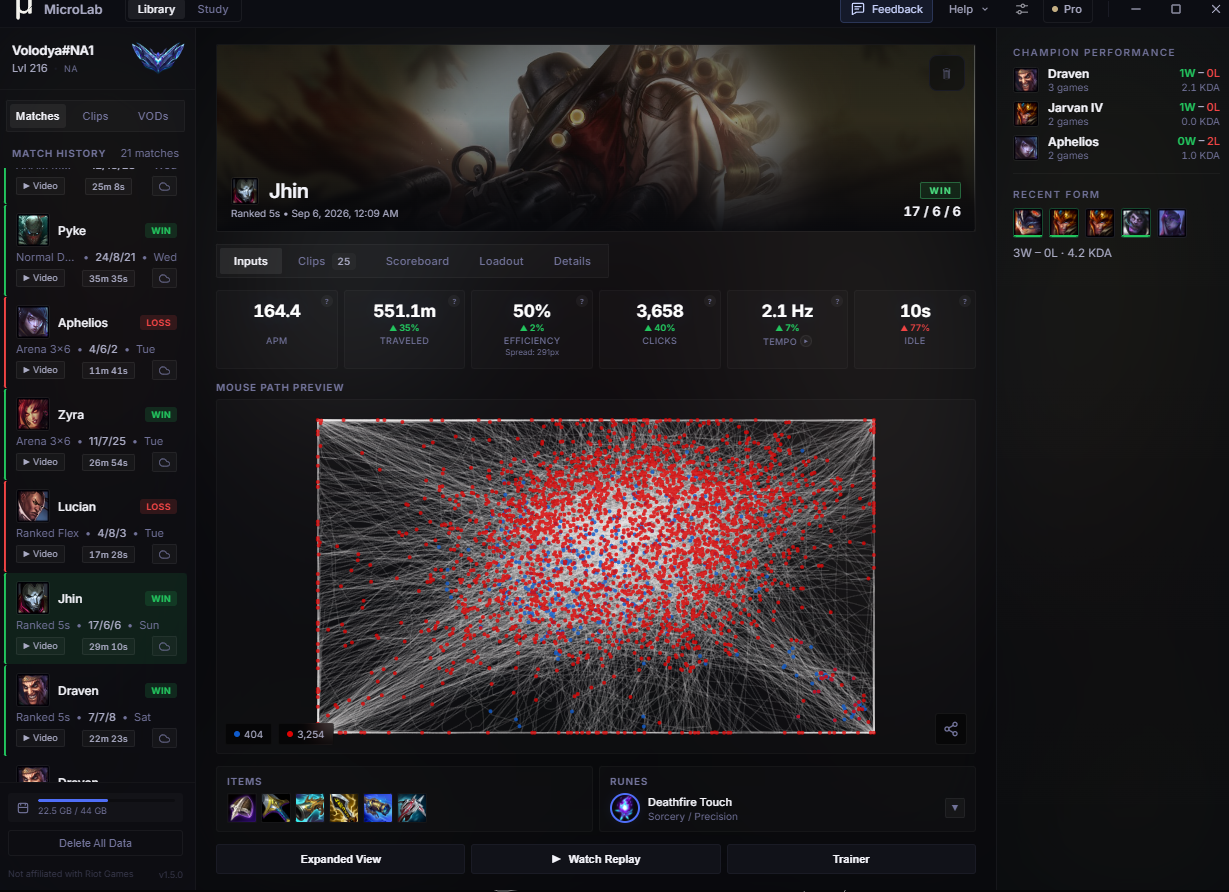Click Expanded View button

tap(341, 859)
